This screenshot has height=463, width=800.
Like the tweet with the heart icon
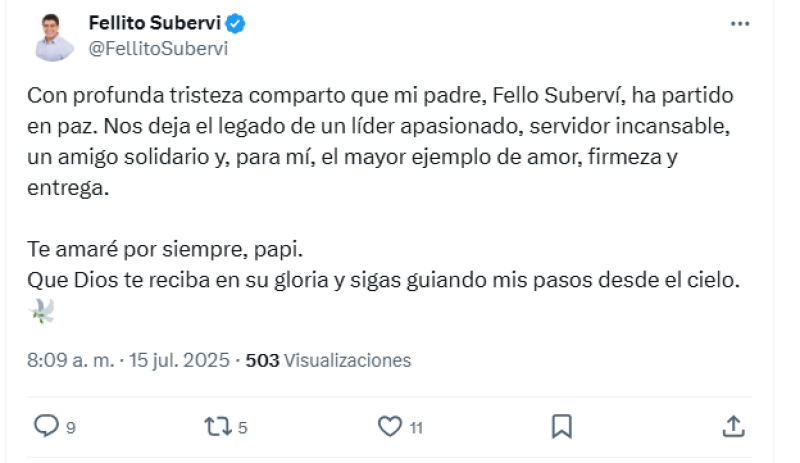click(389, 426)
